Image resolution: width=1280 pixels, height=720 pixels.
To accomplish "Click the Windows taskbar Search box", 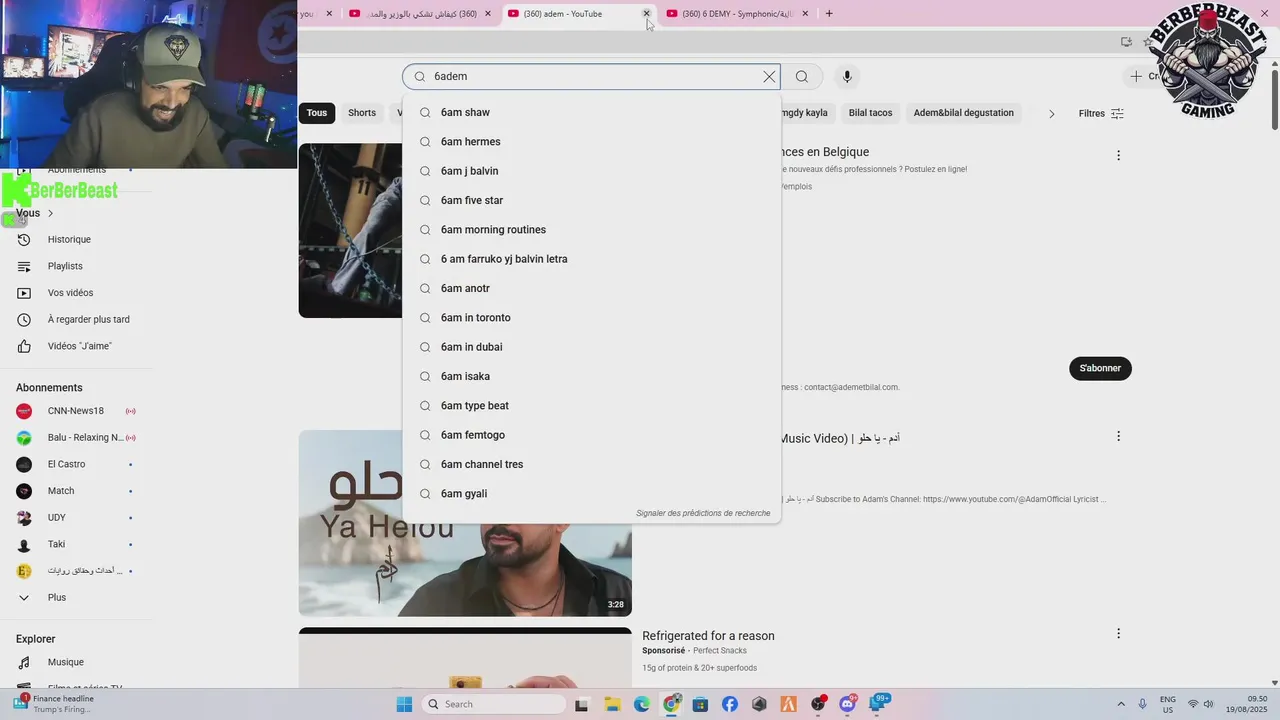I will (x=494, y=704).
